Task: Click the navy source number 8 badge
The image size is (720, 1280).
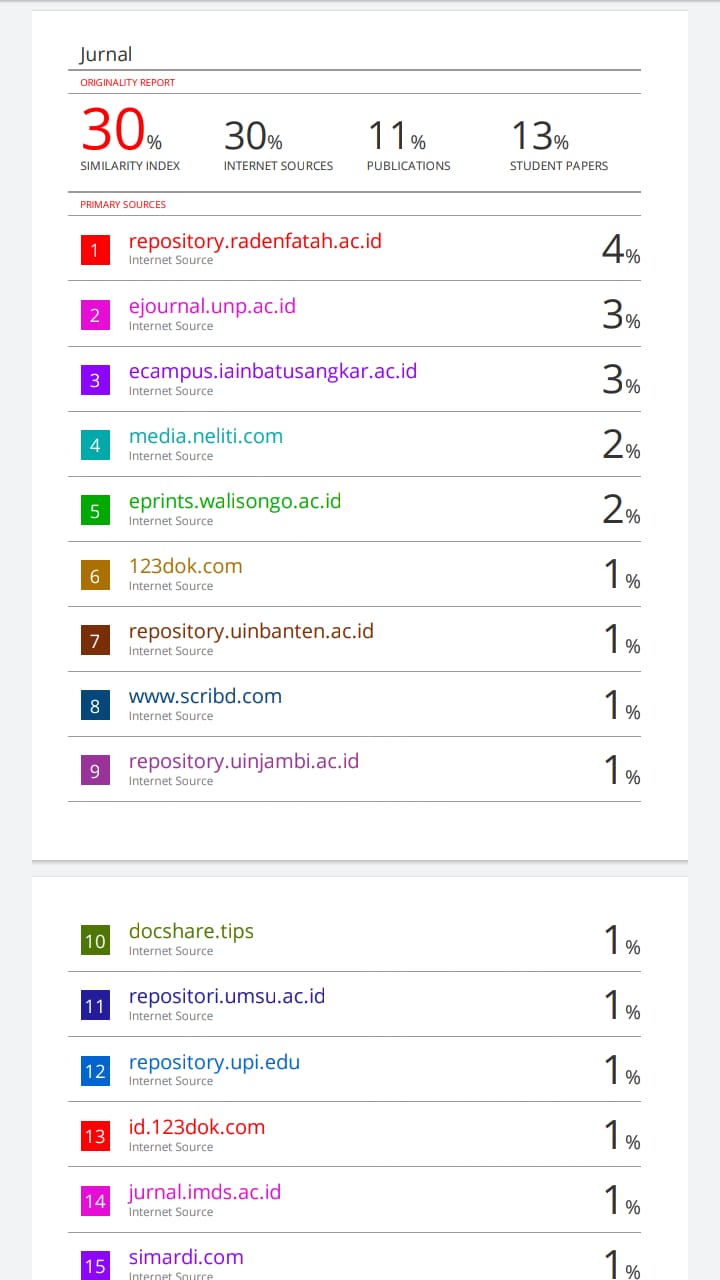Action: [95, 706]
